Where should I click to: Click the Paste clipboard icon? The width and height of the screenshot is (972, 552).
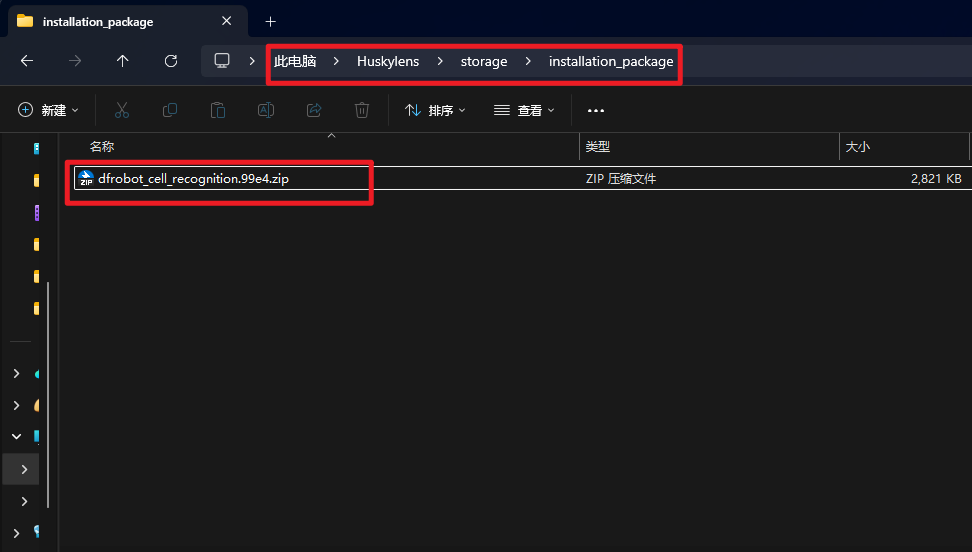(x=218, y=110)
